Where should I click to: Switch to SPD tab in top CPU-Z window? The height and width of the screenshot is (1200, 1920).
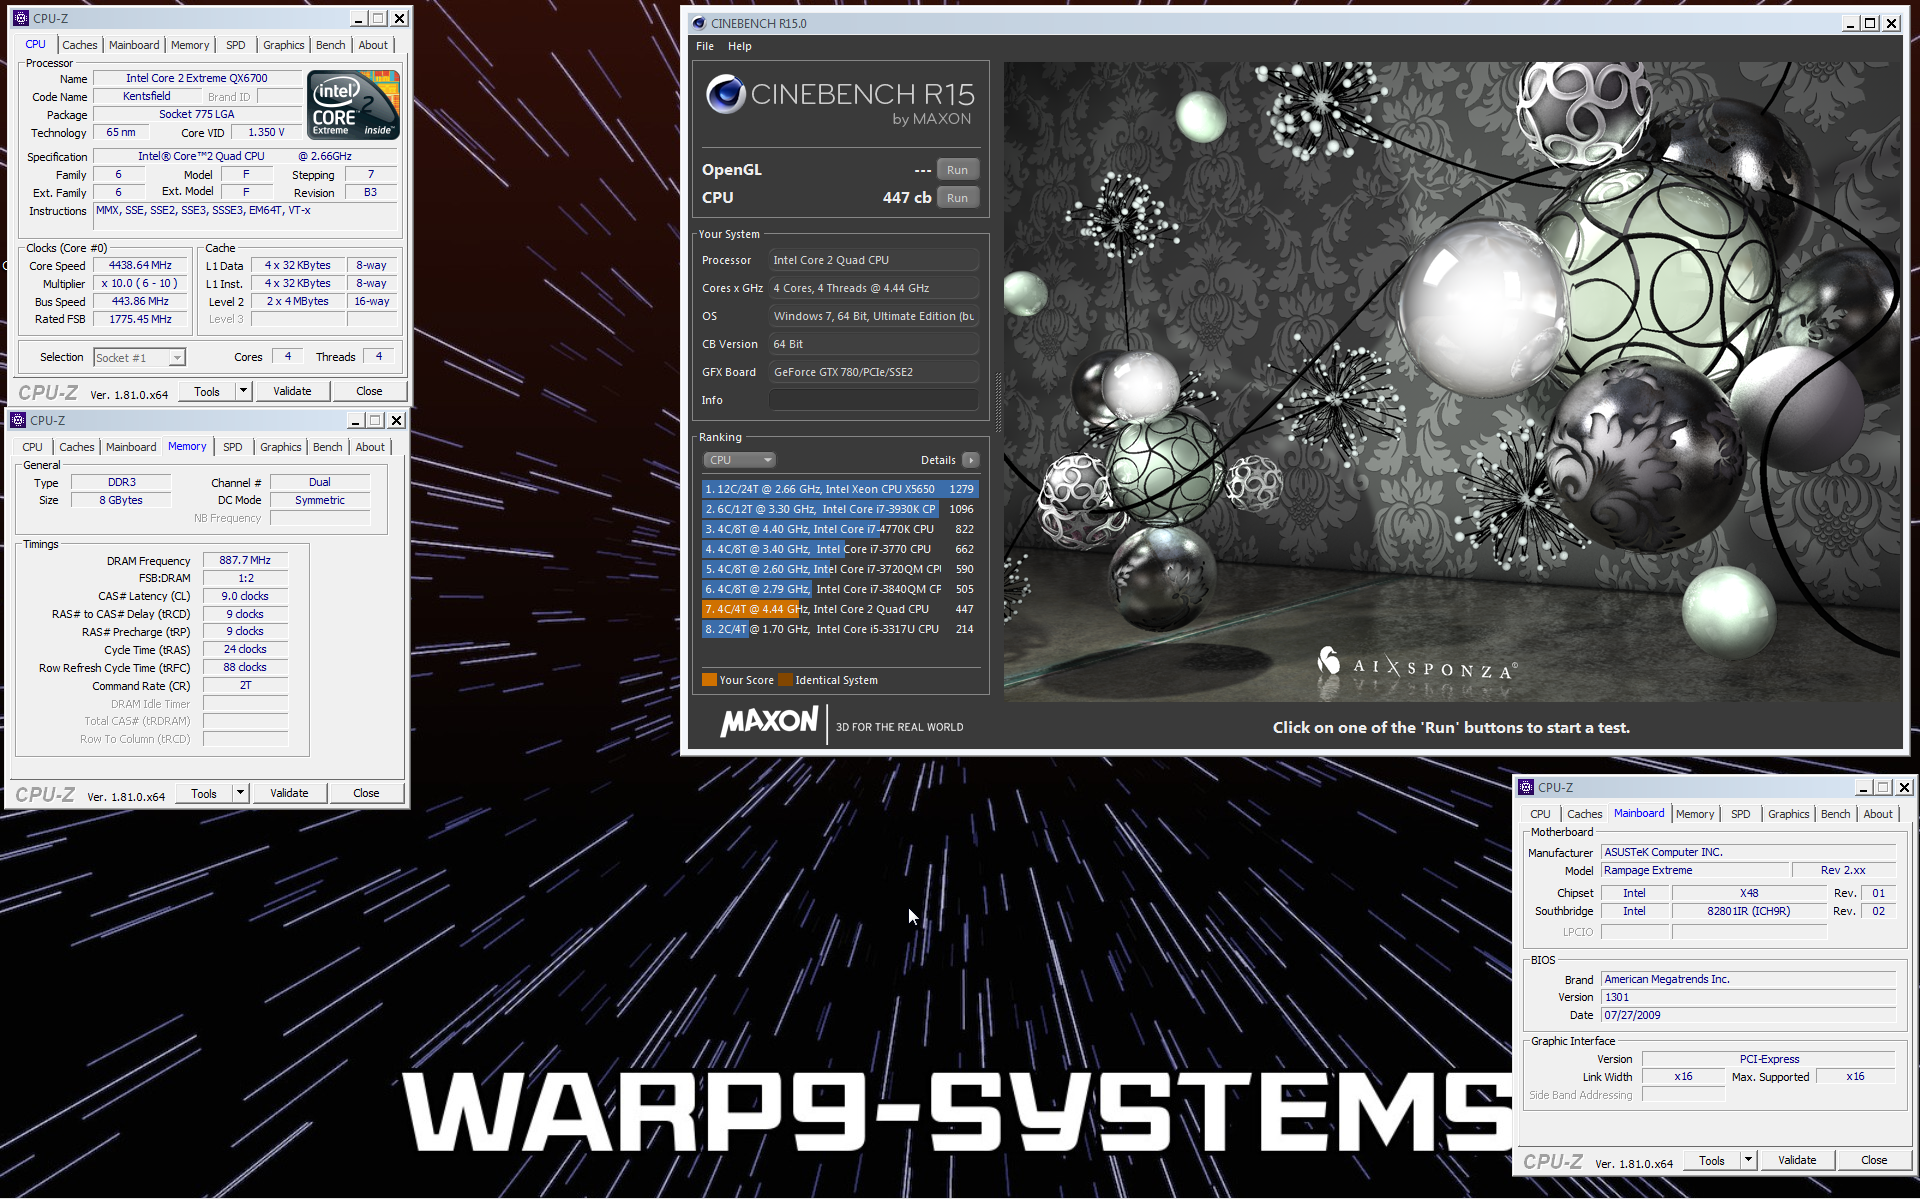(236, 45)
